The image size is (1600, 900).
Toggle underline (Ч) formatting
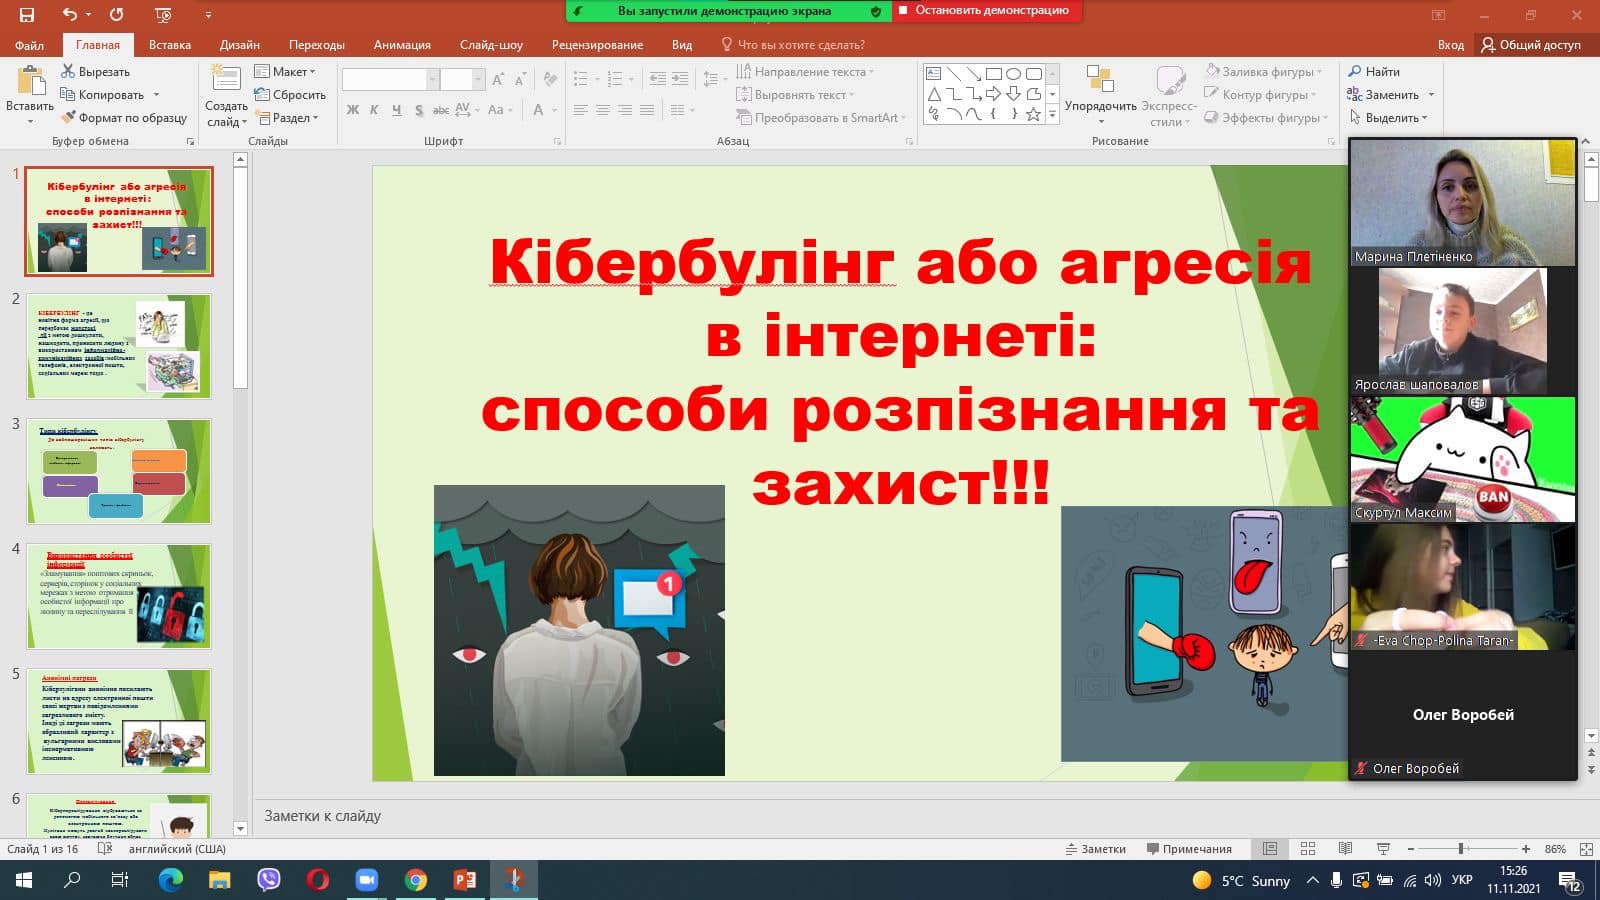coord(397,110)
